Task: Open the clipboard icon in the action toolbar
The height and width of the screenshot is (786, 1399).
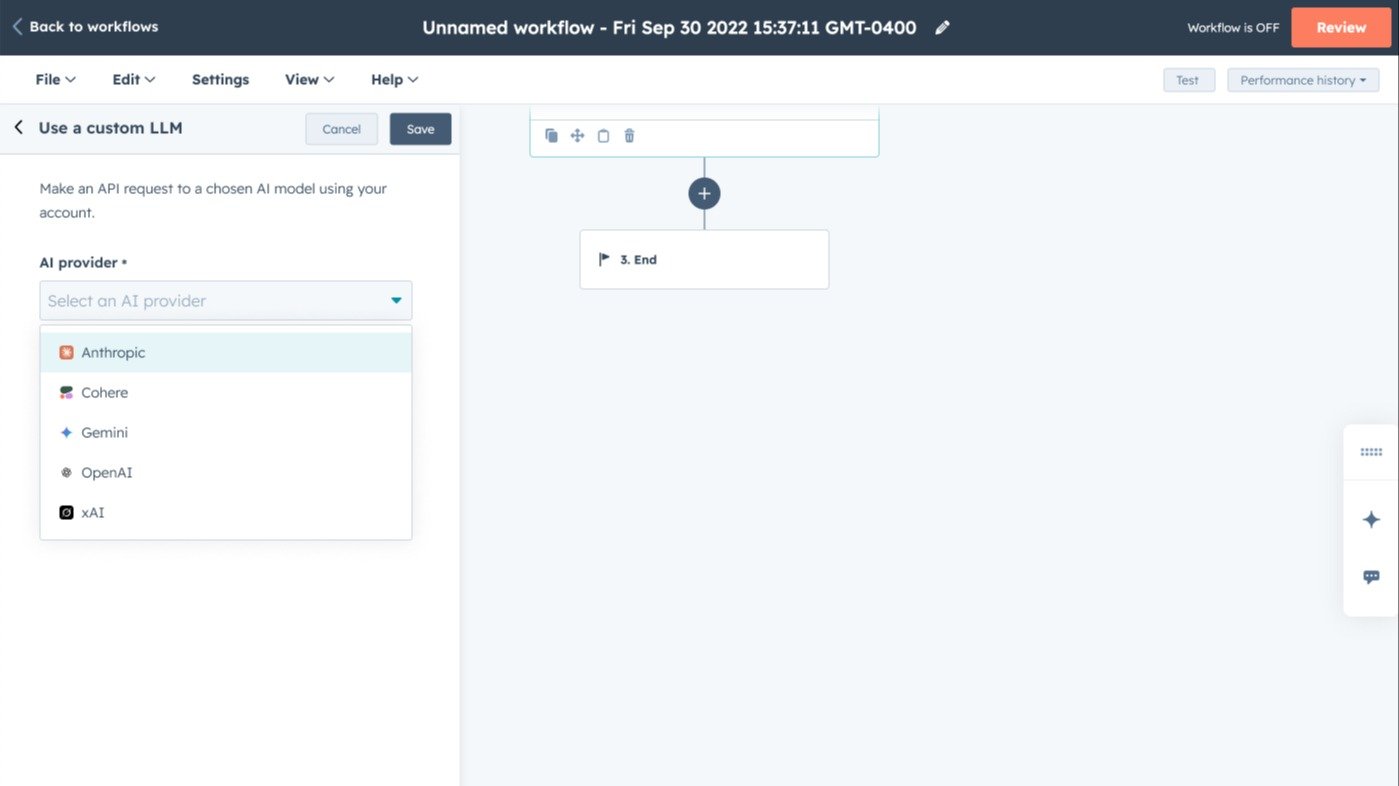Action: click(x=603, y=135)
